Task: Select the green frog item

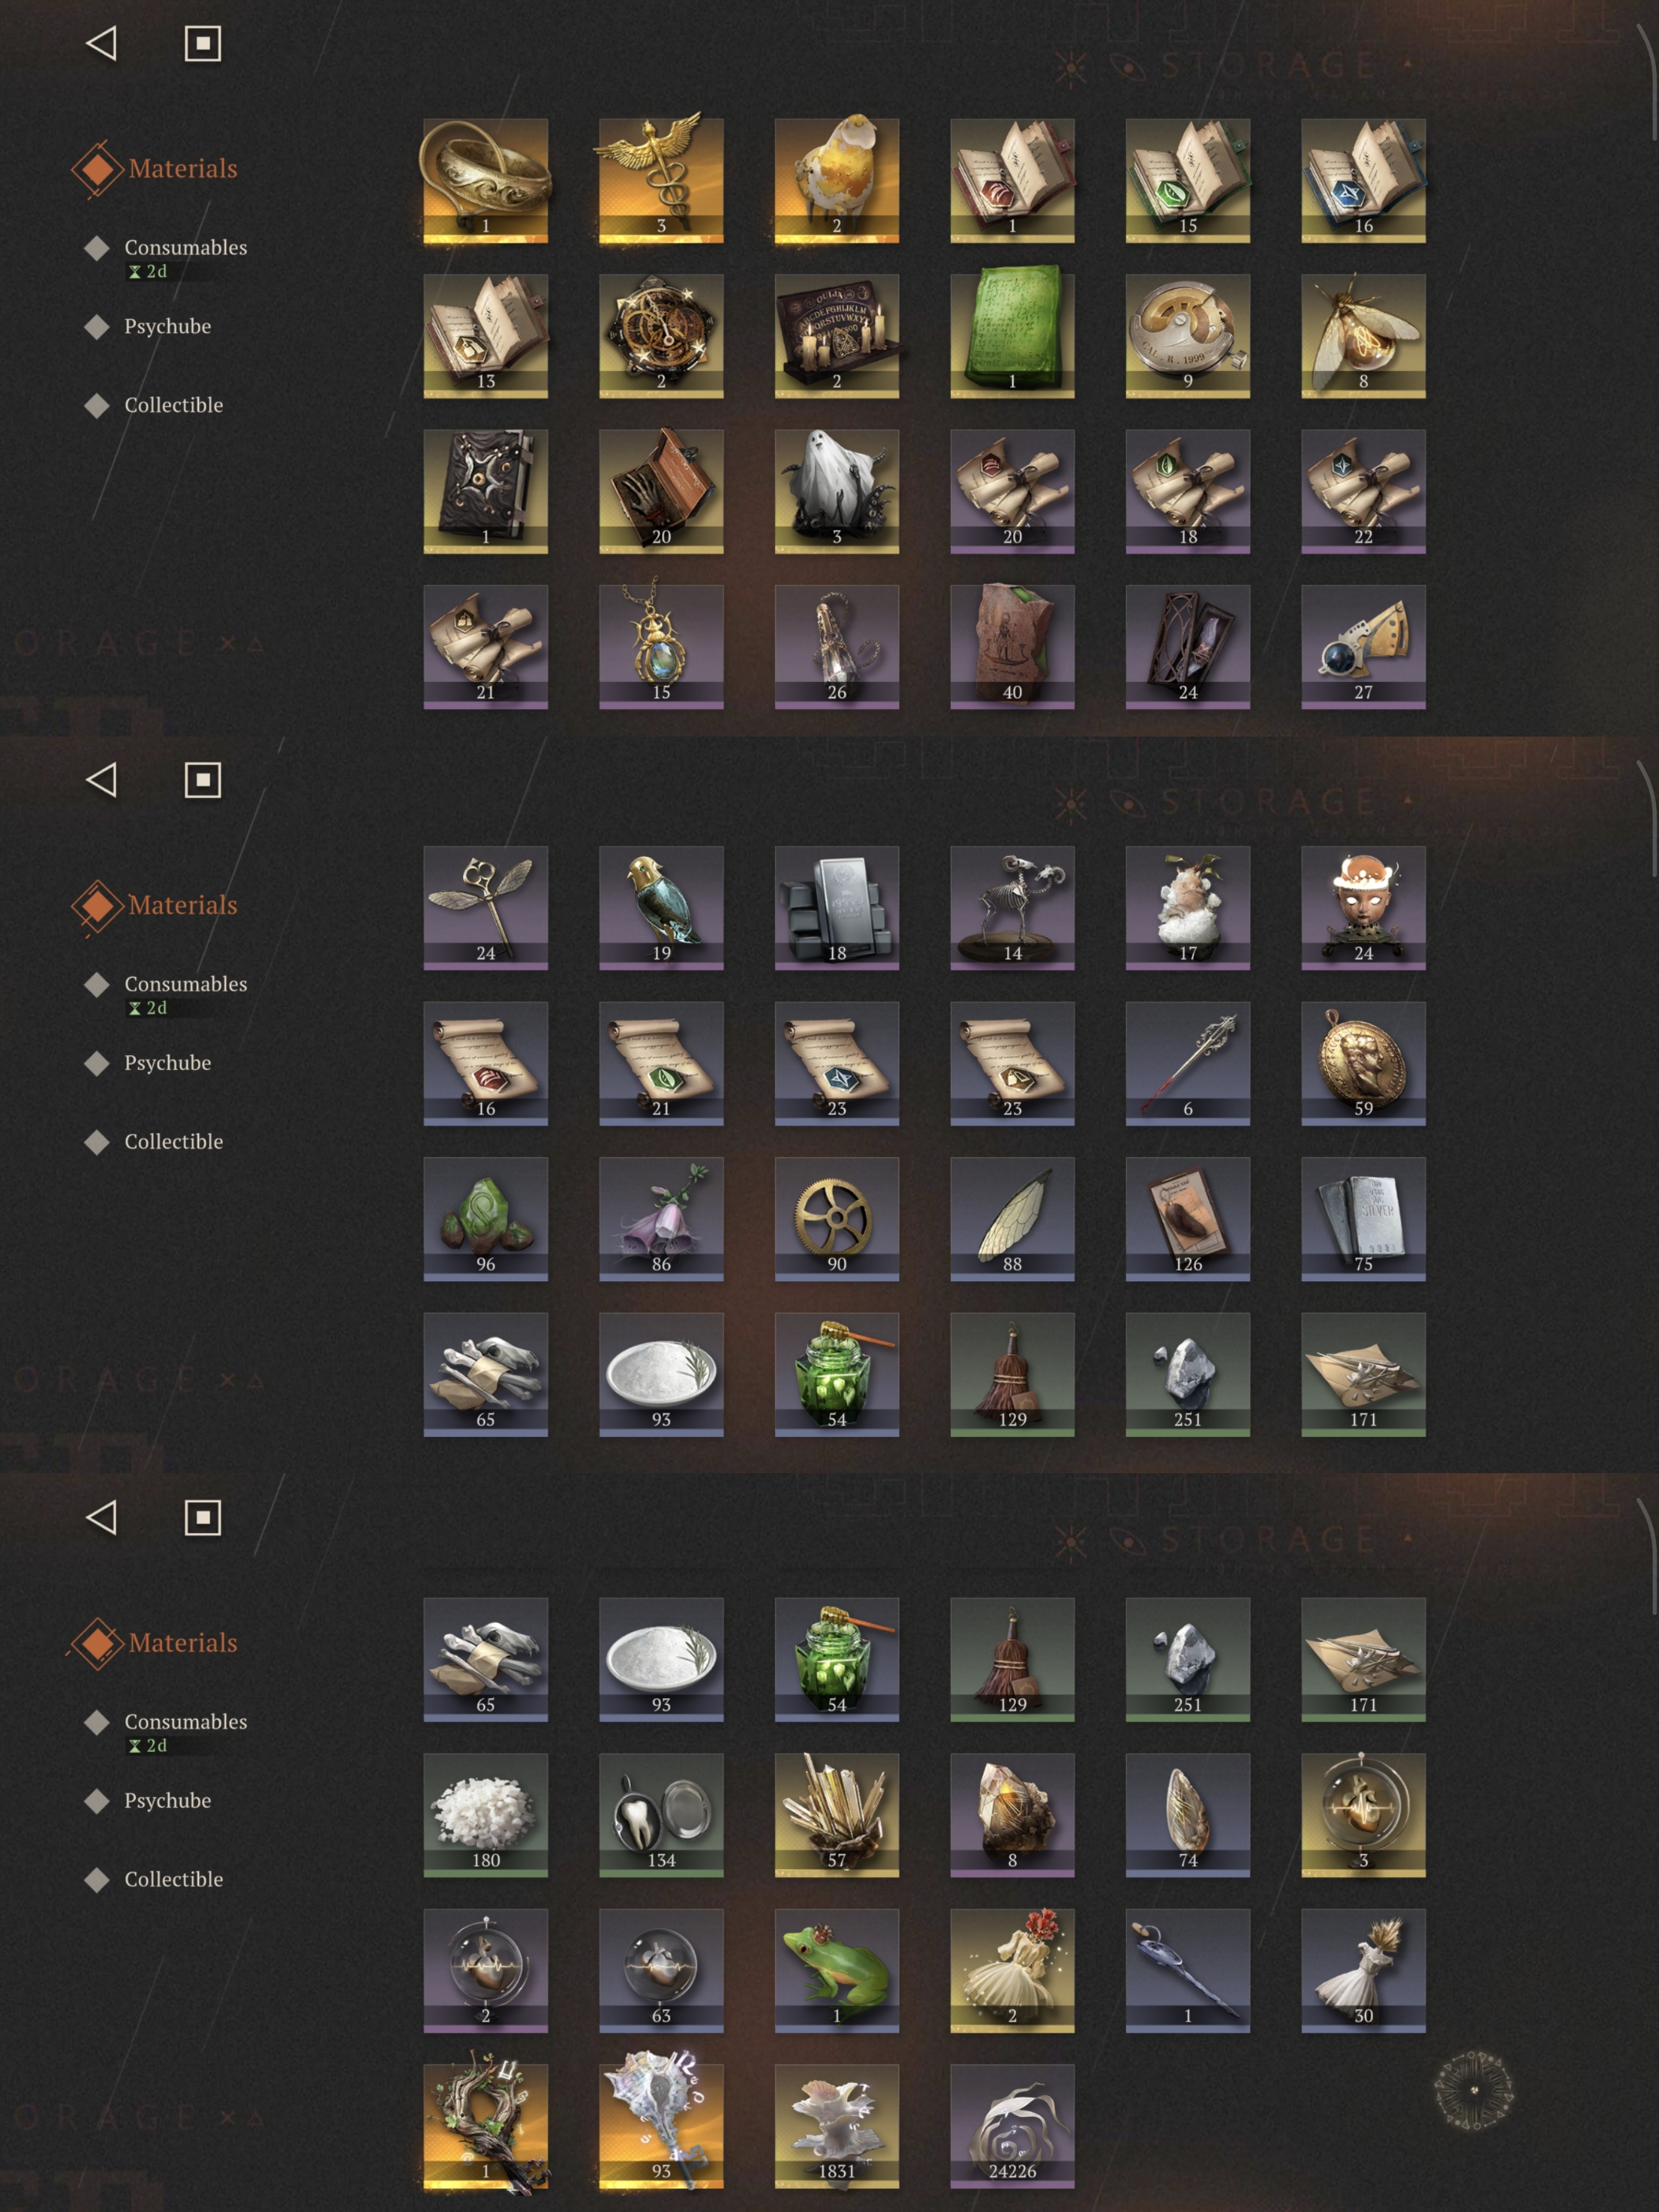Action: click(837, 1970)
